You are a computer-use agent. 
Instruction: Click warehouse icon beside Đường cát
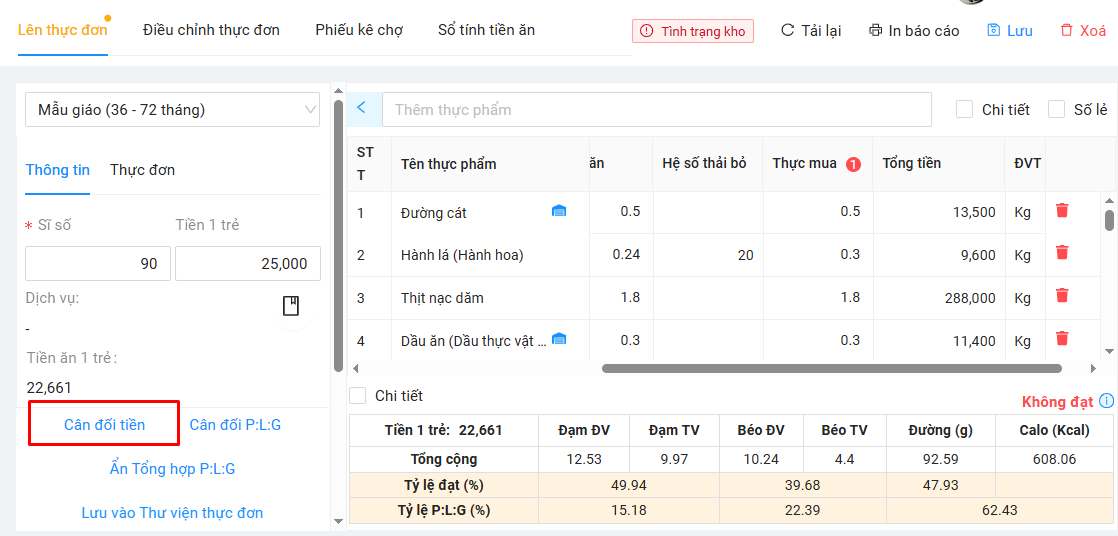[559, 211]
